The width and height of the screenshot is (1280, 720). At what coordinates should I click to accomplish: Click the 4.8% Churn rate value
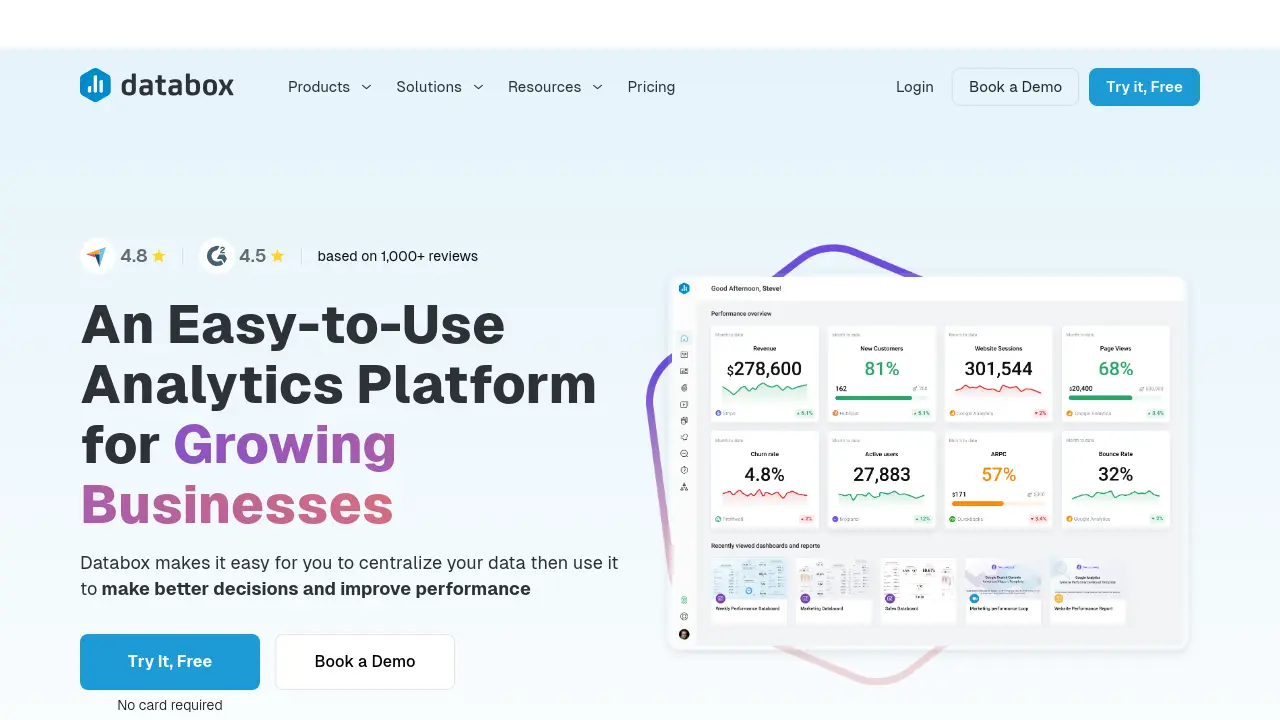click(x=764, y=474)
